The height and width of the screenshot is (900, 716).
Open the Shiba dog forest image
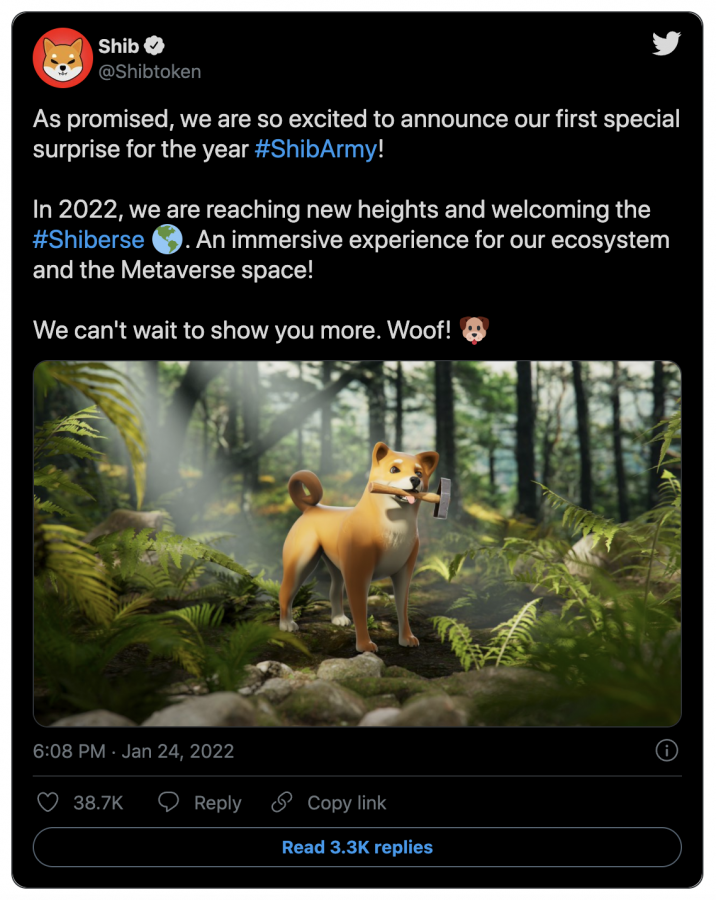pyautogui.click(x=357, y=543)
